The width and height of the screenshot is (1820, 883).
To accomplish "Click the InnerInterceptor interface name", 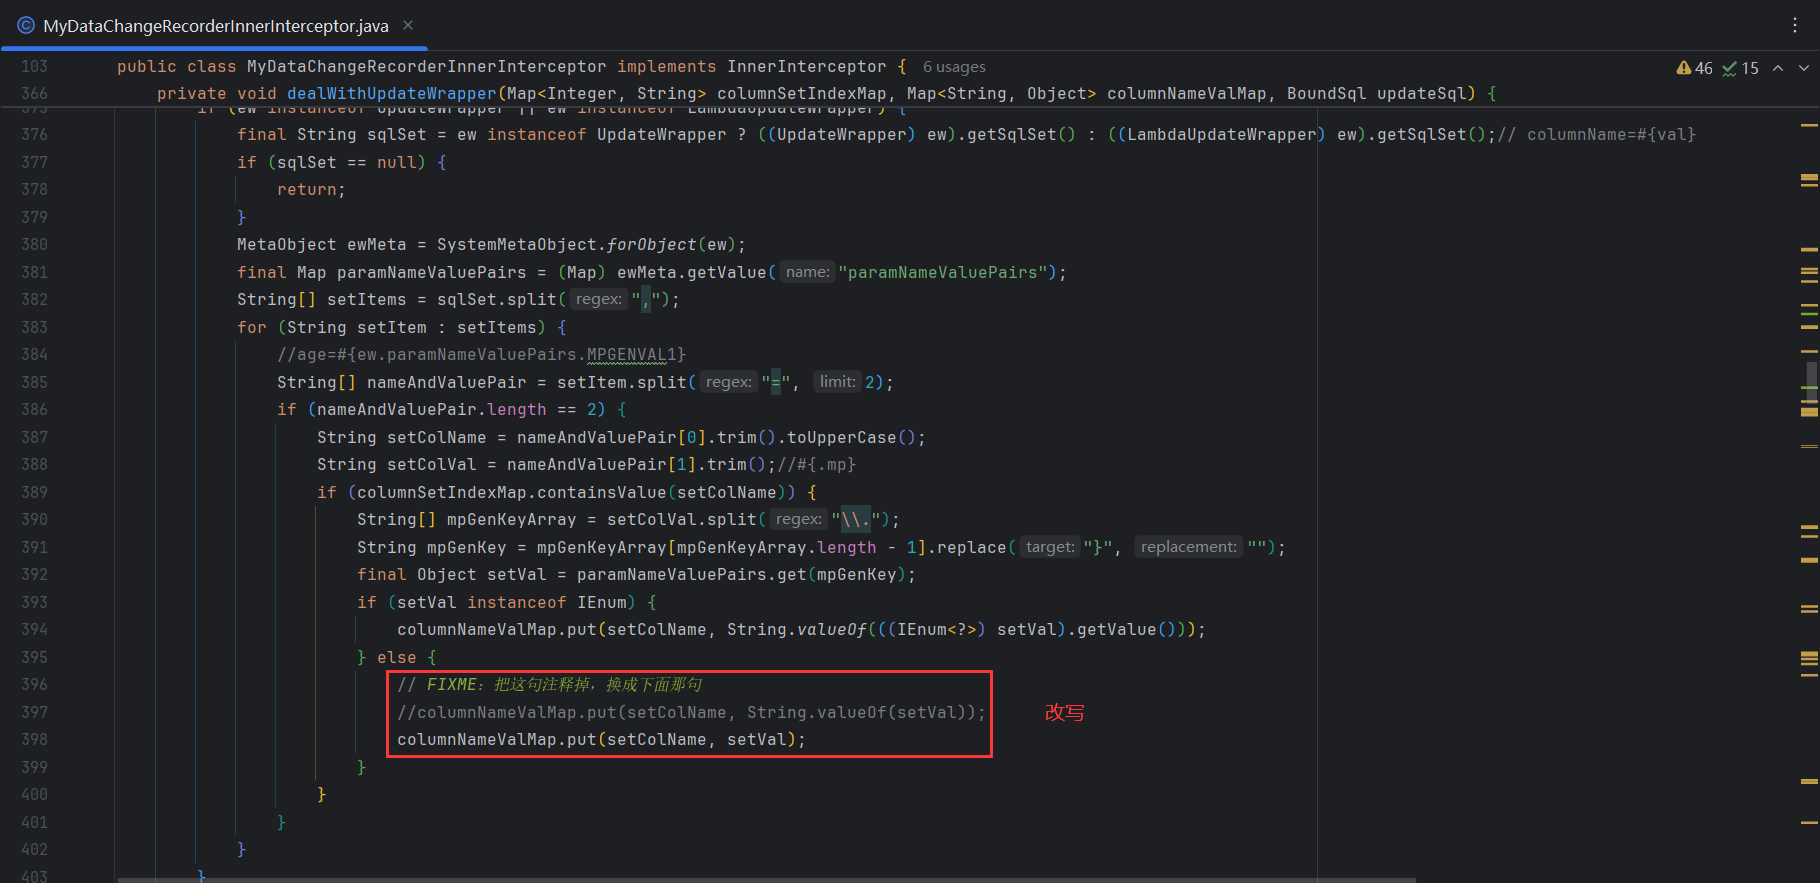I will tap(806, 66).
